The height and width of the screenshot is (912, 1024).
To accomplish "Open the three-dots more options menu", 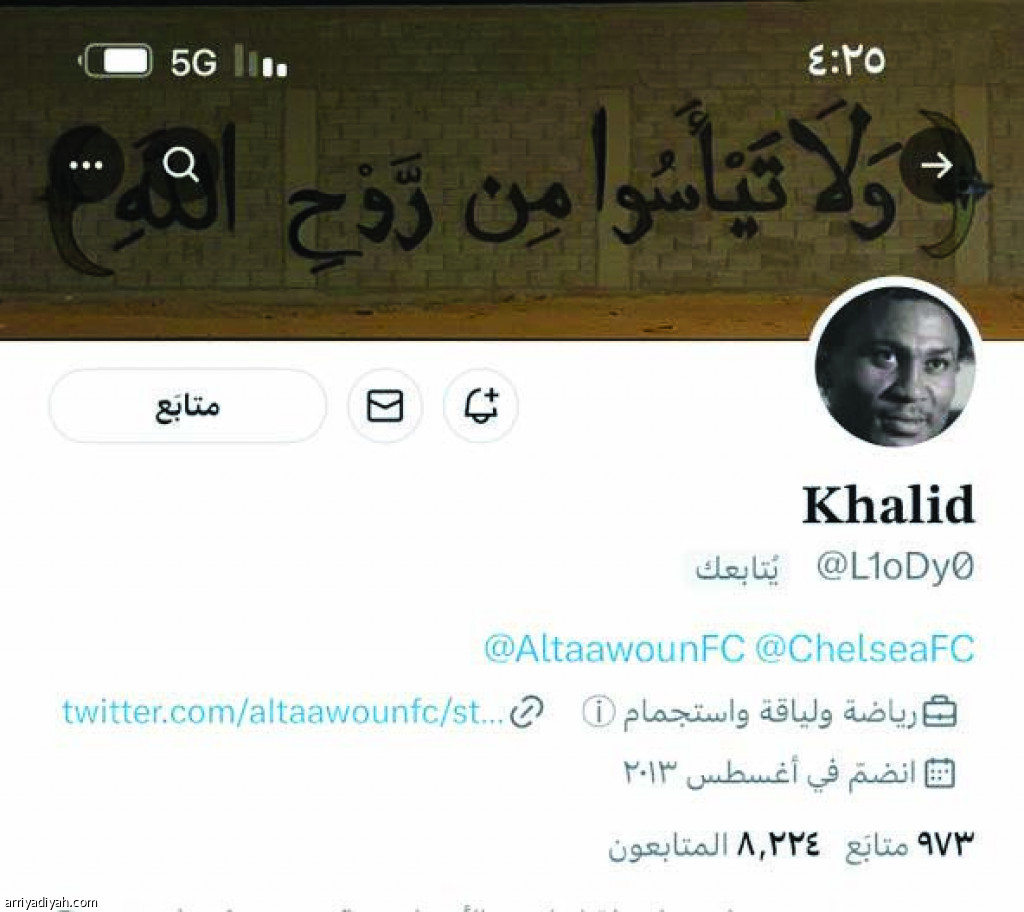I will pos(86,165).
